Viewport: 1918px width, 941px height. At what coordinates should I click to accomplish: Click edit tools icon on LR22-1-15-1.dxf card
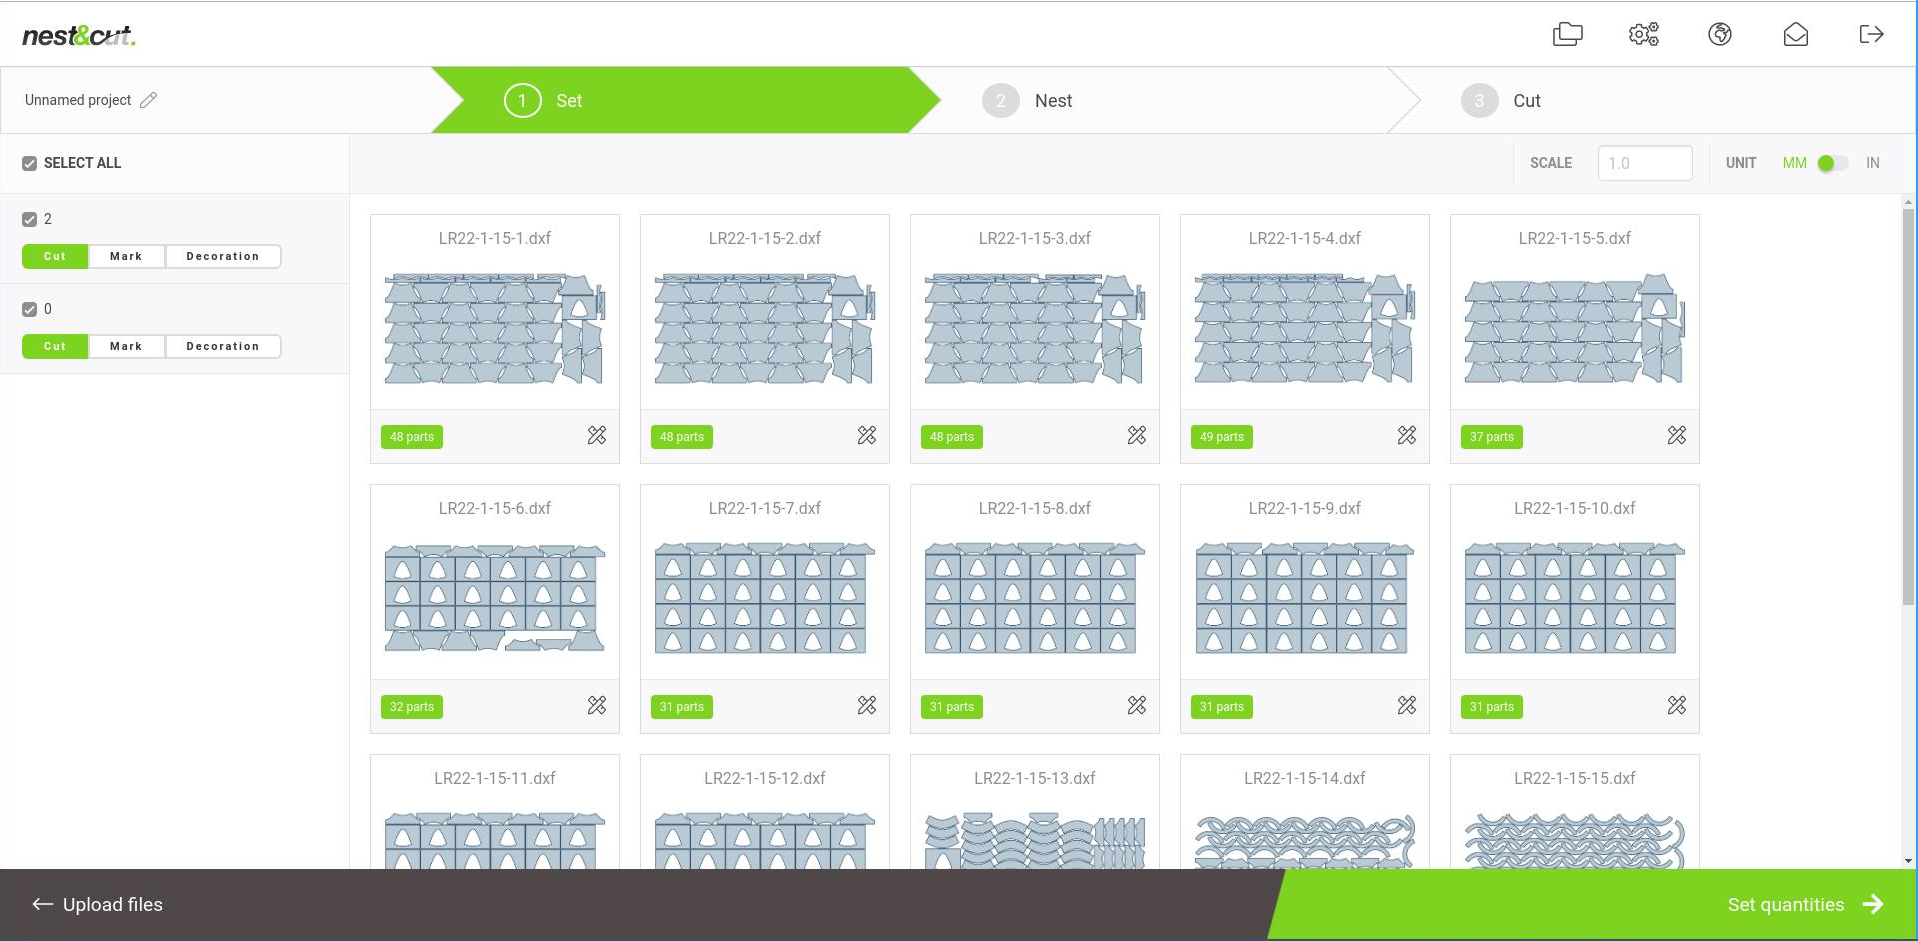click(x=597, y=435)
